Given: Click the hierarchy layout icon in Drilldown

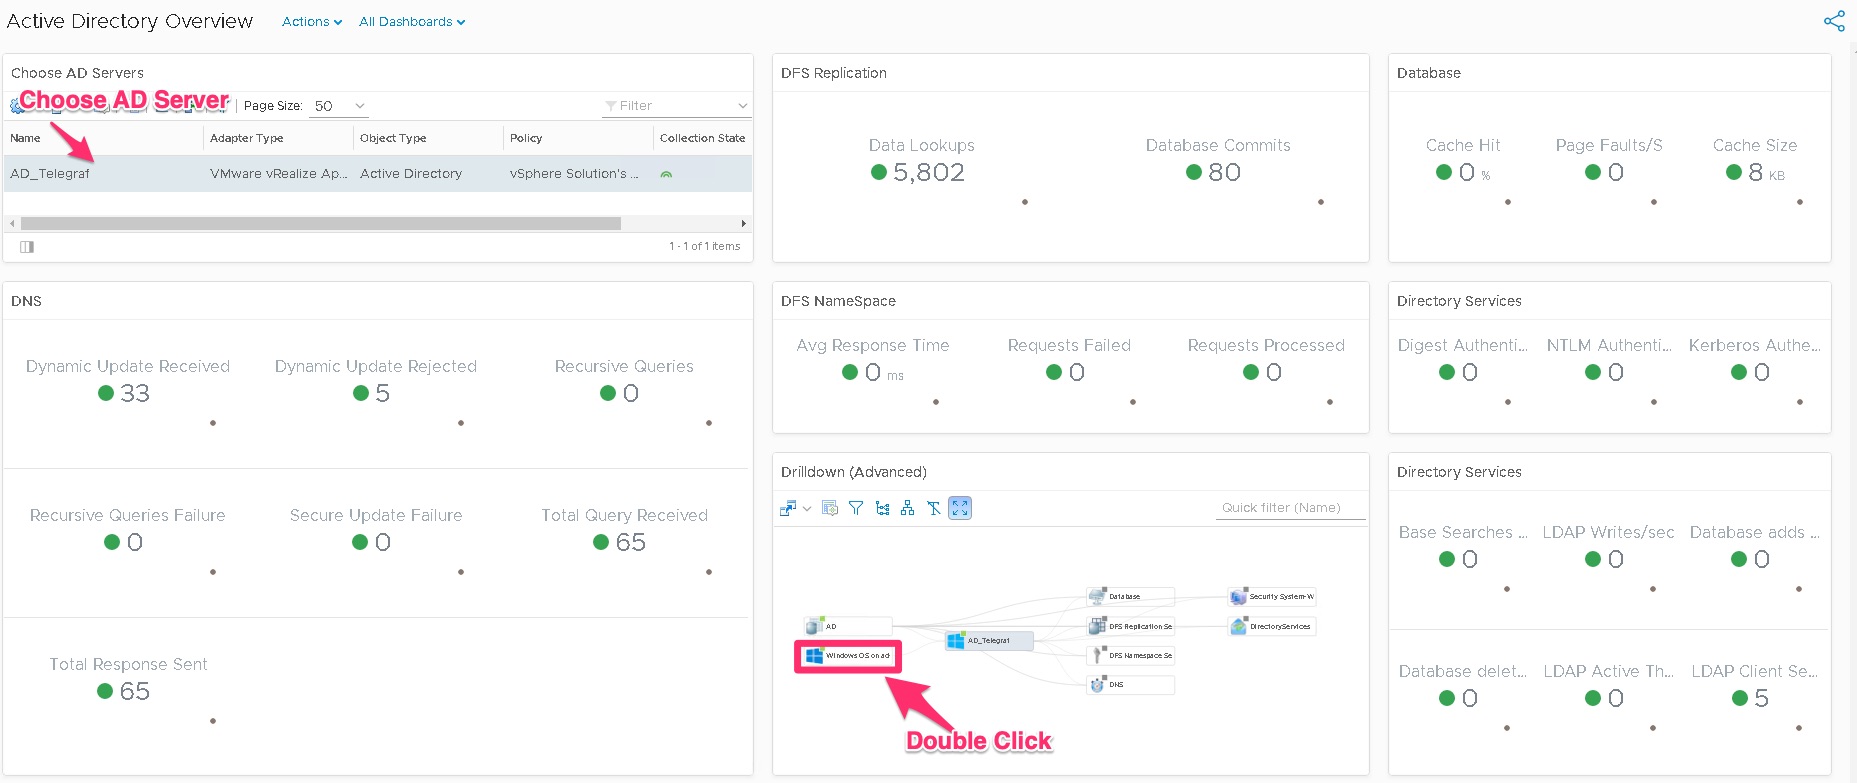Looking at the screenshot, I should point(907,508).
